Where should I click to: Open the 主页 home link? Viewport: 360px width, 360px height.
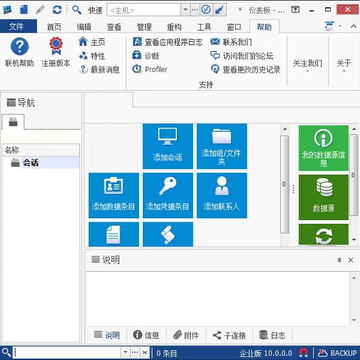[x=92, y=42]
